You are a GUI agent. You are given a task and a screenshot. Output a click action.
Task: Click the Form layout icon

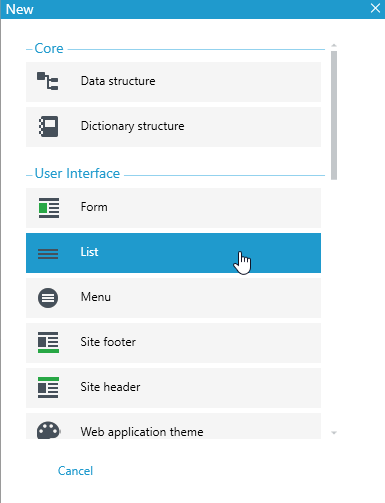(x=49, y=208)
